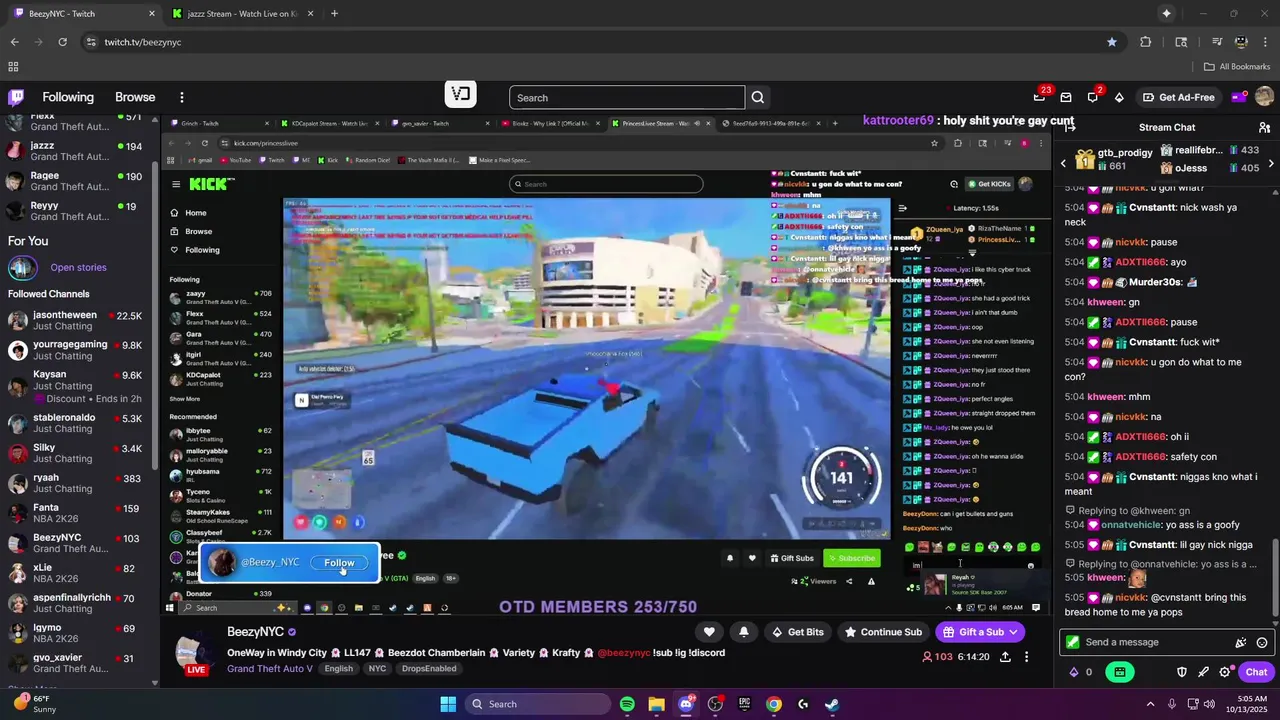Open Steam from the taskbar
1280x720 pixels.
point(832,704)
